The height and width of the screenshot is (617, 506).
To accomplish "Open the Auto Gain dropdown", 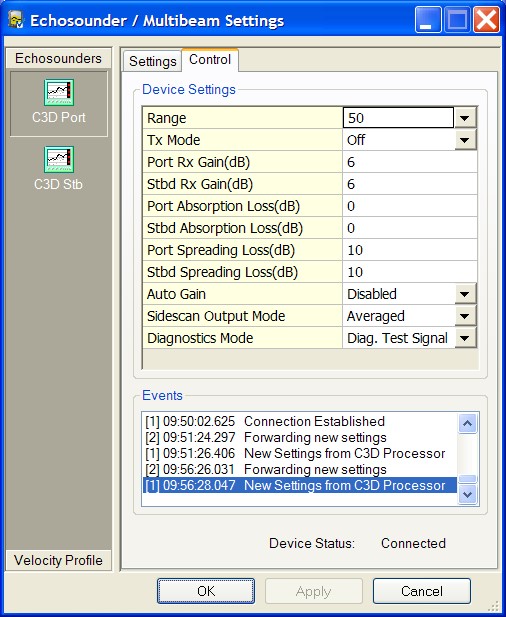I will coord(465,294).
